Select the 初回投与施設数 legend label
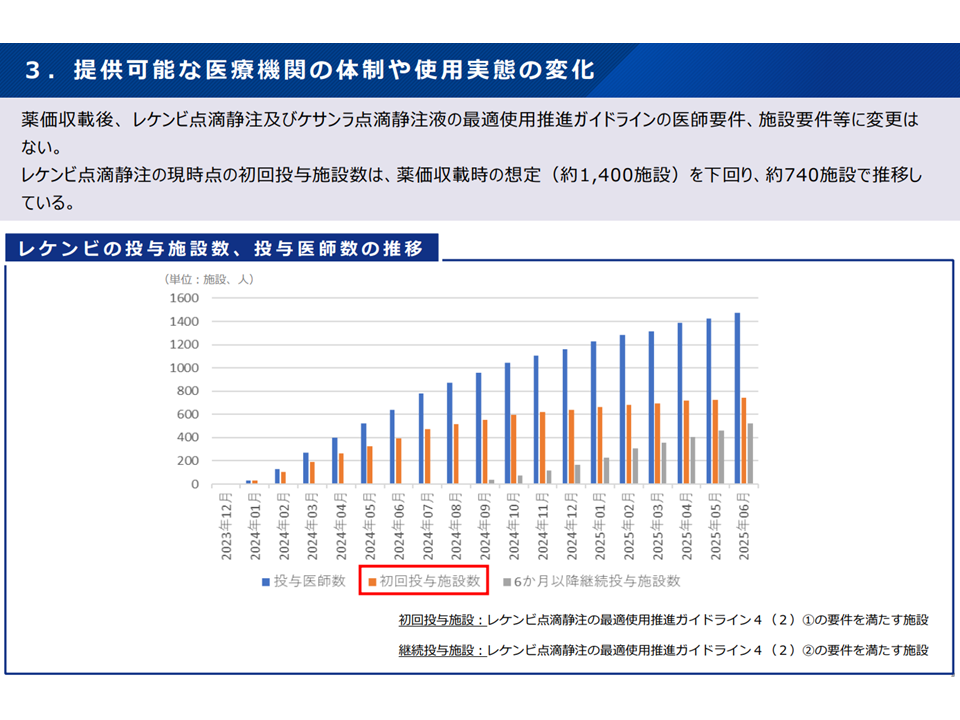This screenshot has height=720, width=960. point(430,581)
